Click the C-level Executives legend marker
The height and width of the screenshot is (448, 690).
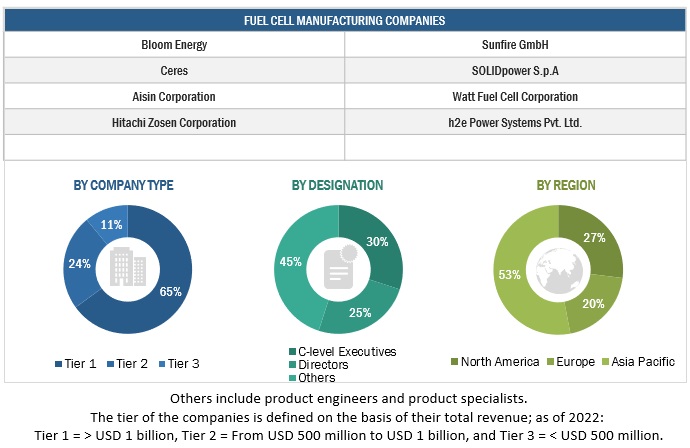290,351
